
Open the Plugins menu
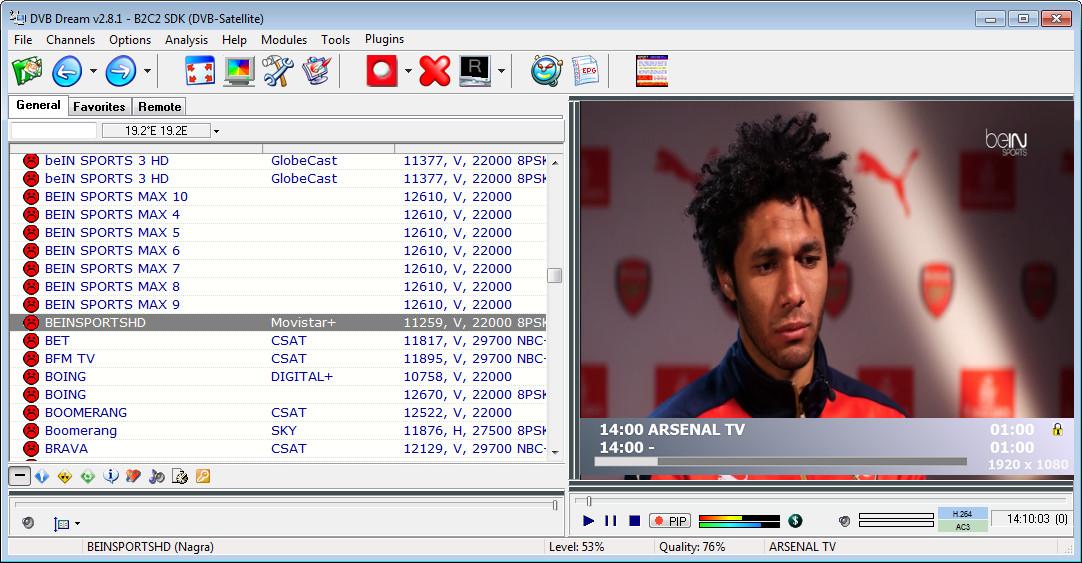click(x=384, y=39)
